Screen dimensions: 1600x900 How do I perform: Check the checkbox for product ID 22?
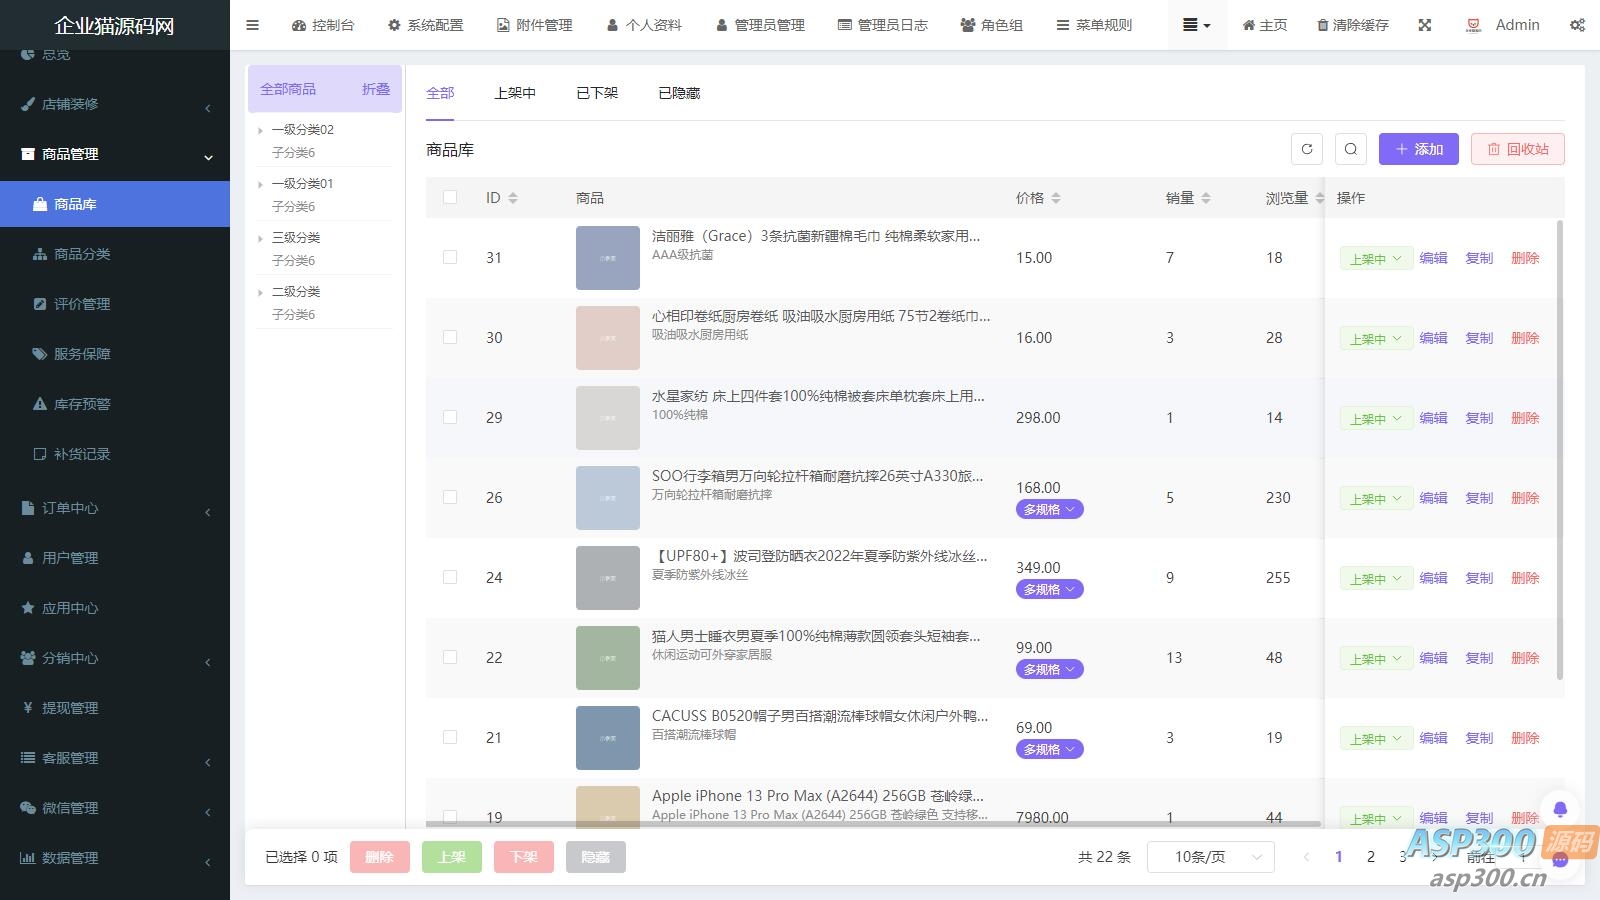click(449, 657)
